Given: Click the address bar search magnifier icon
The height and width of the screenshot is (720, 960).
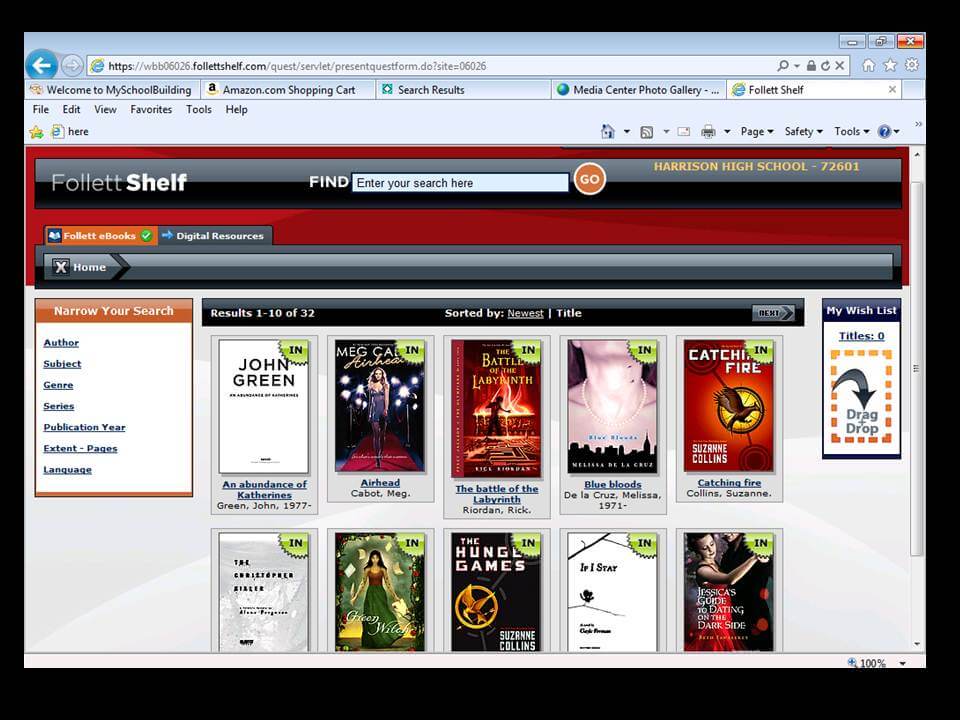Looking at the screenshot, I should [x=782, y=66].
